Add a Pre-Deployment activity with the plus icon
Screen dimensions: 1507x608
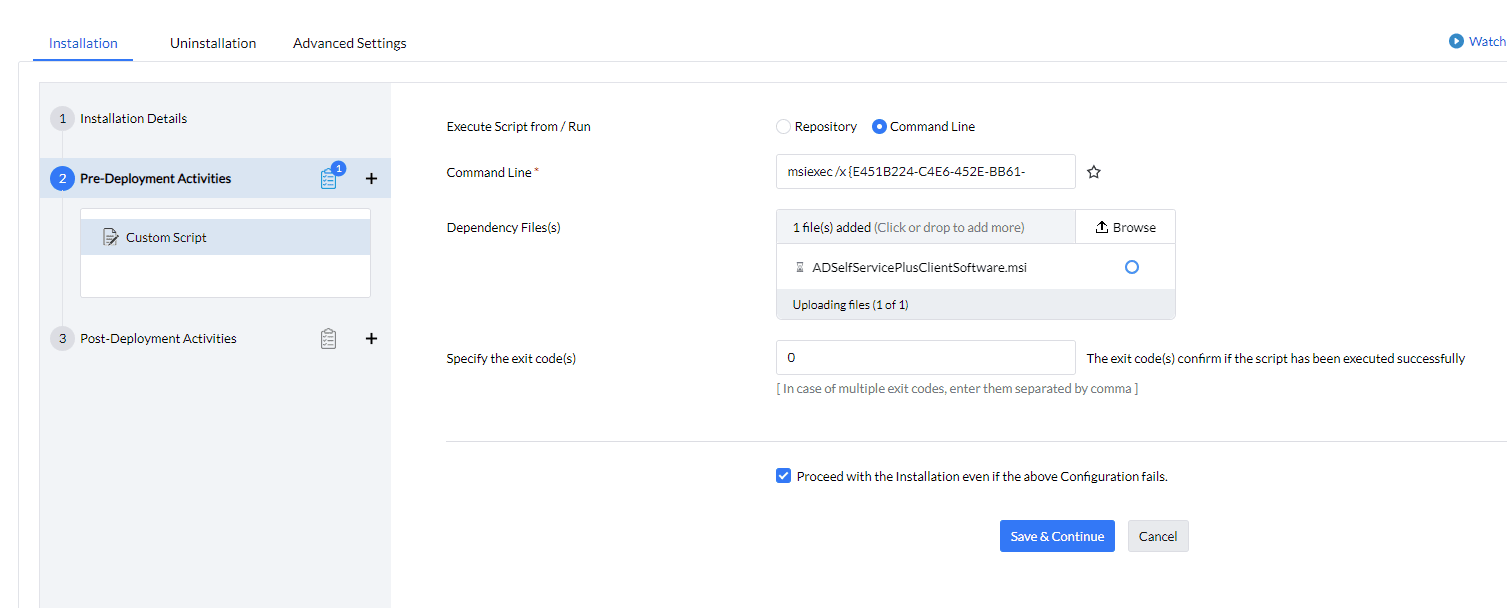tap(371, 179)
